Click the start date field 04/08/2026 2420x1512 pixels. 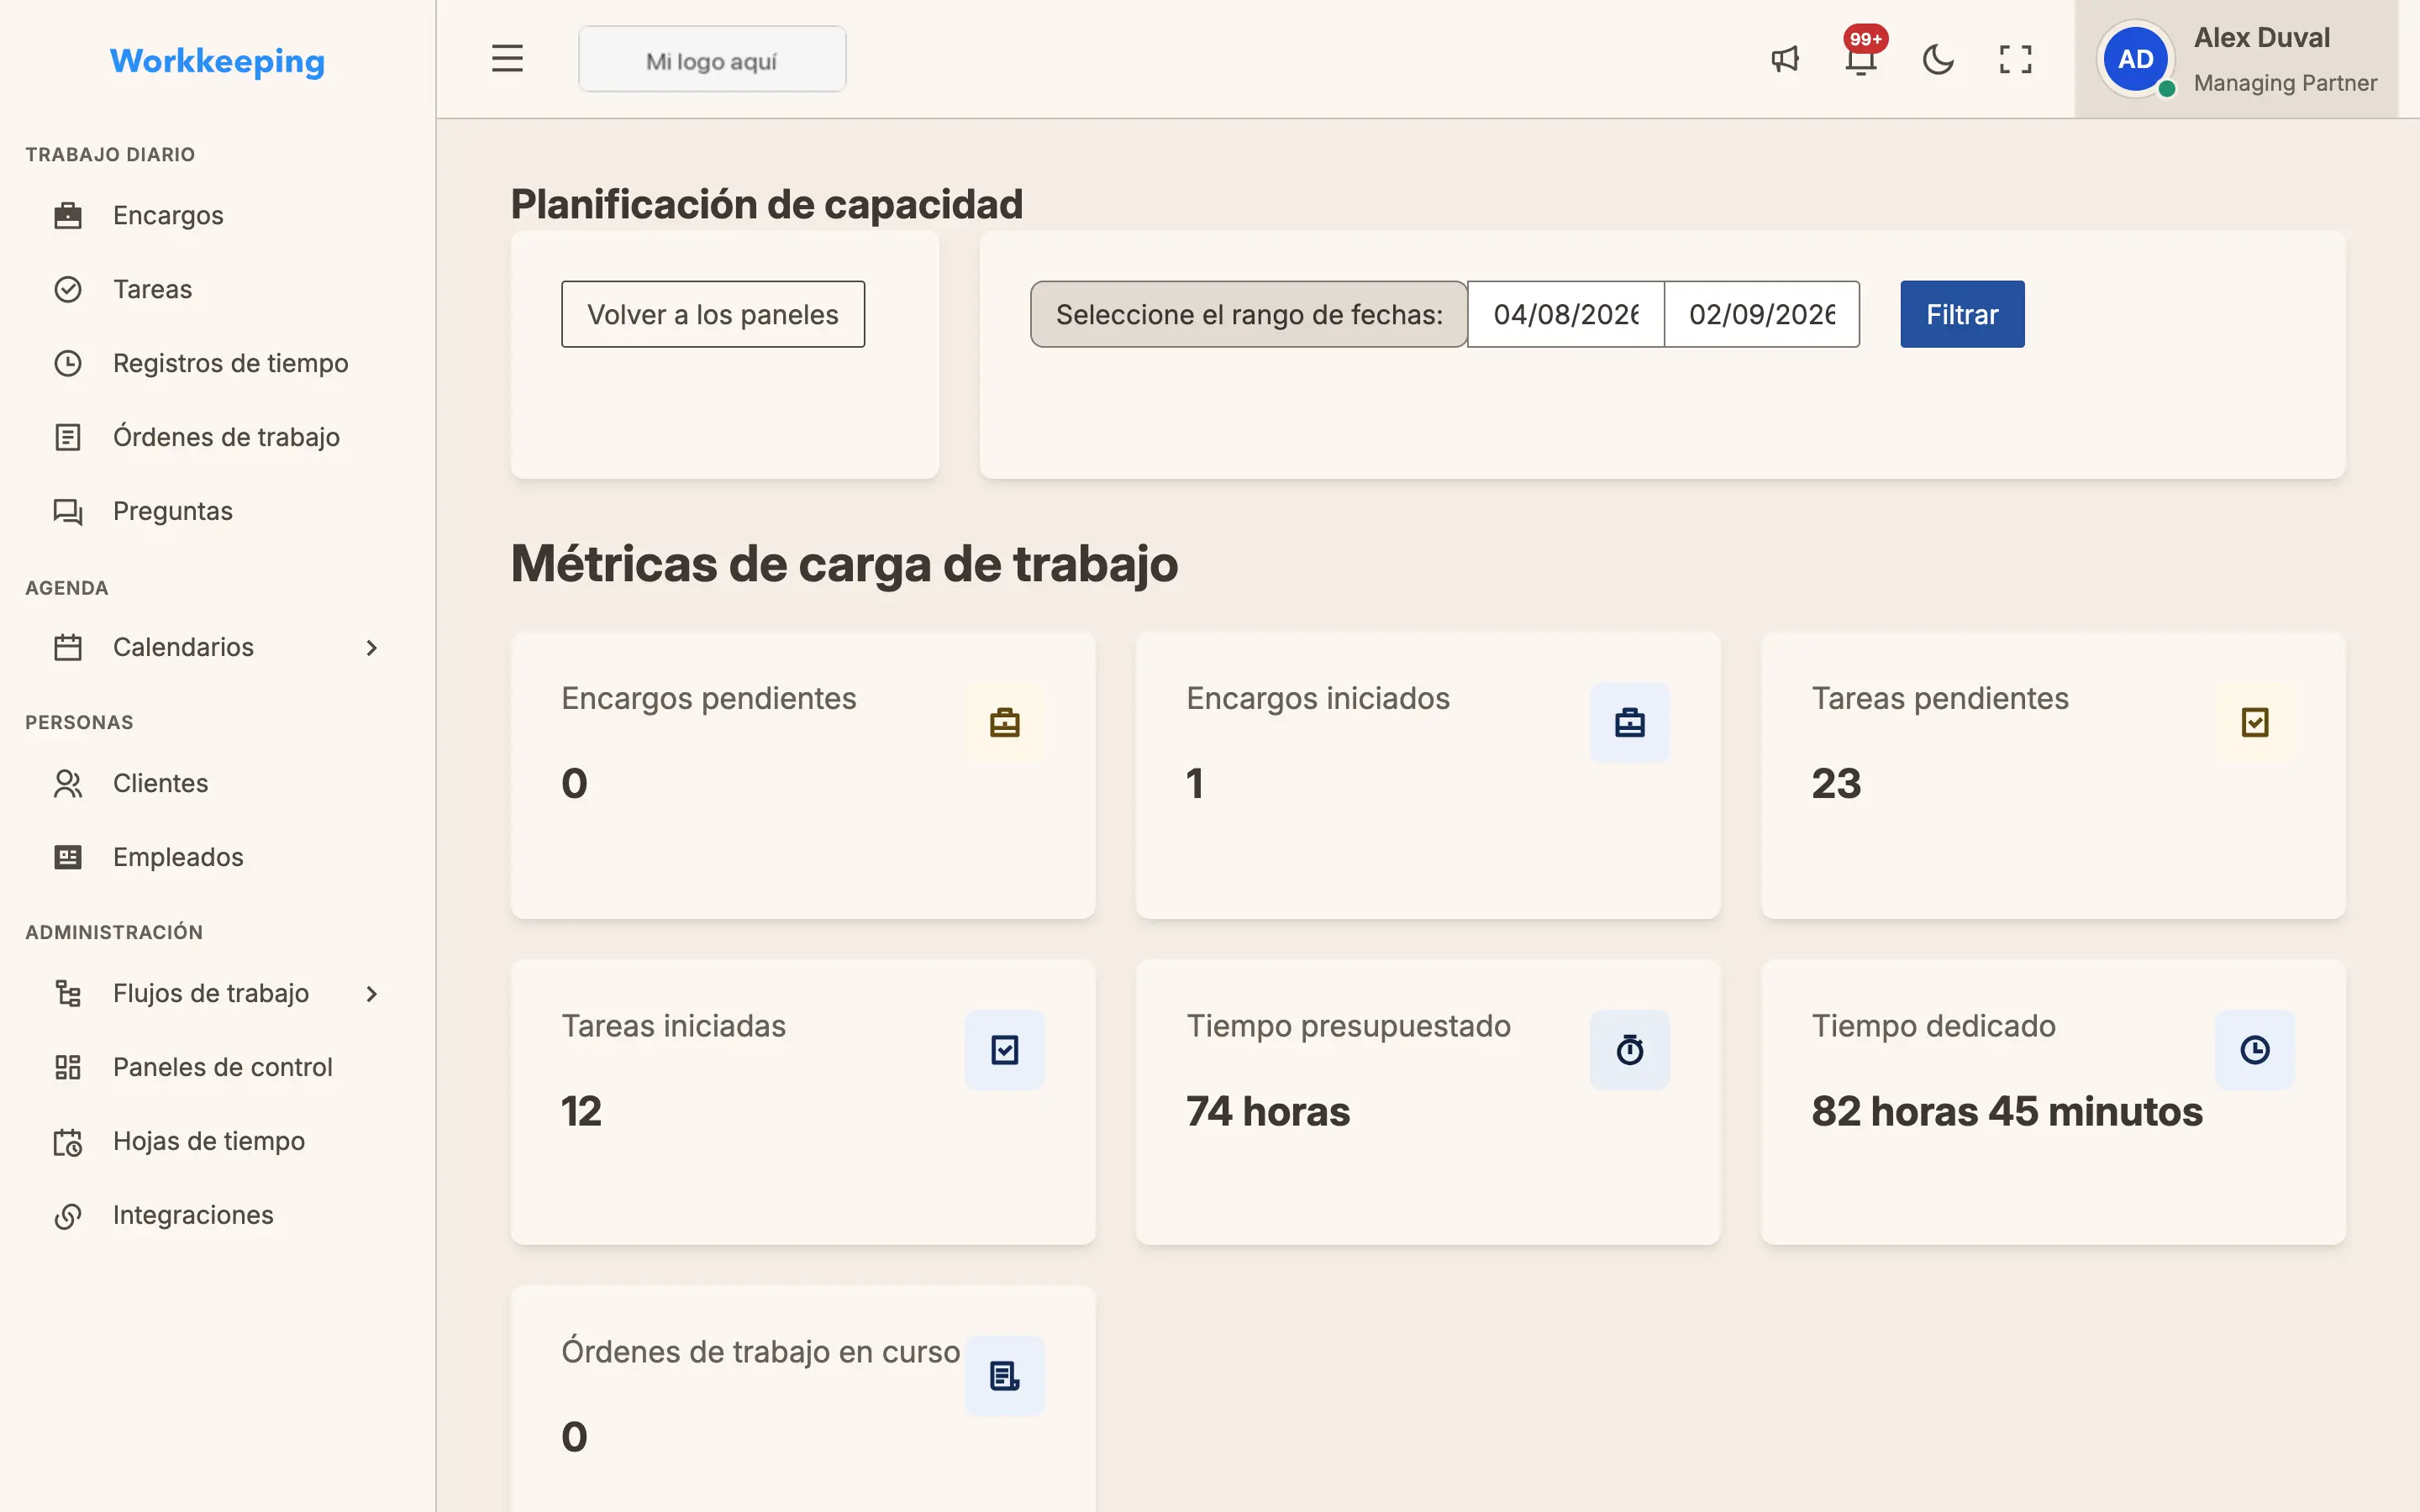(1566, 314)
